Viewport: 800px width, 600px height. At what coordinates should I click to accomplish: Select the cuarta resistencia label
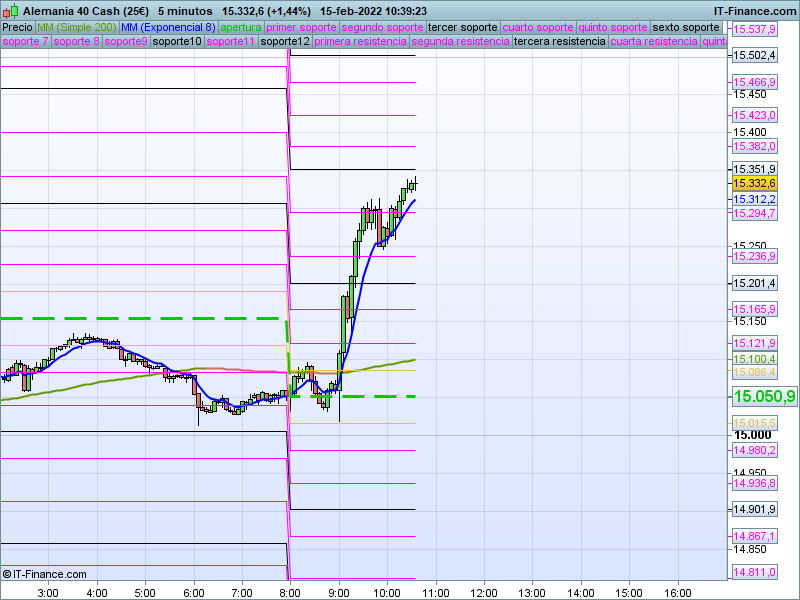tap(654, 41)
